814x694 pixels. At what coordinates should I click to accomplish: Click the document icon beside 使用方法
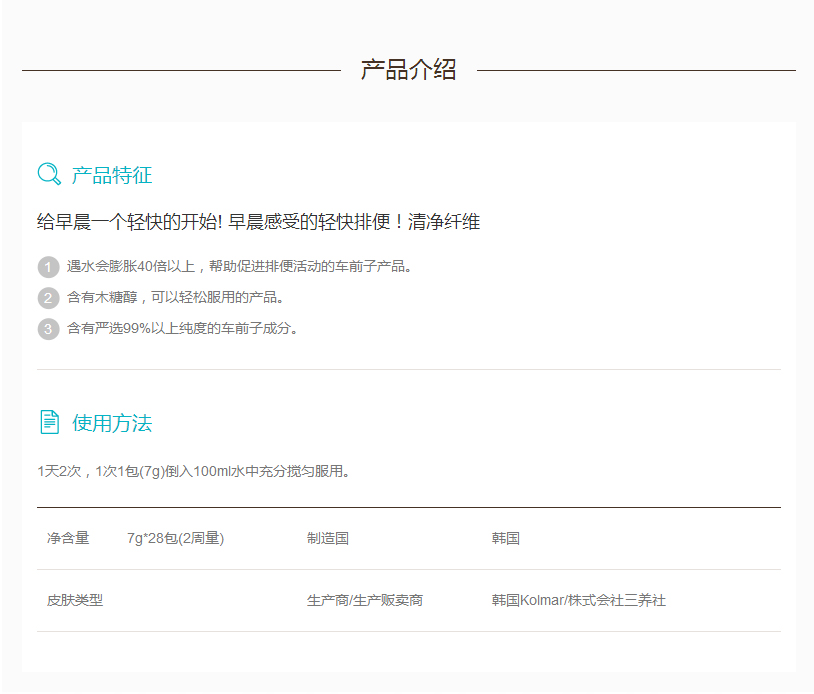(49, 422)
